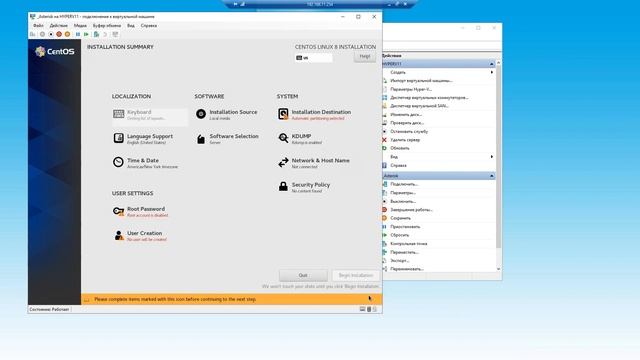Click Экспорт under Asterisk actions
This screenshot has height=360, width=640.
(399, 260)
